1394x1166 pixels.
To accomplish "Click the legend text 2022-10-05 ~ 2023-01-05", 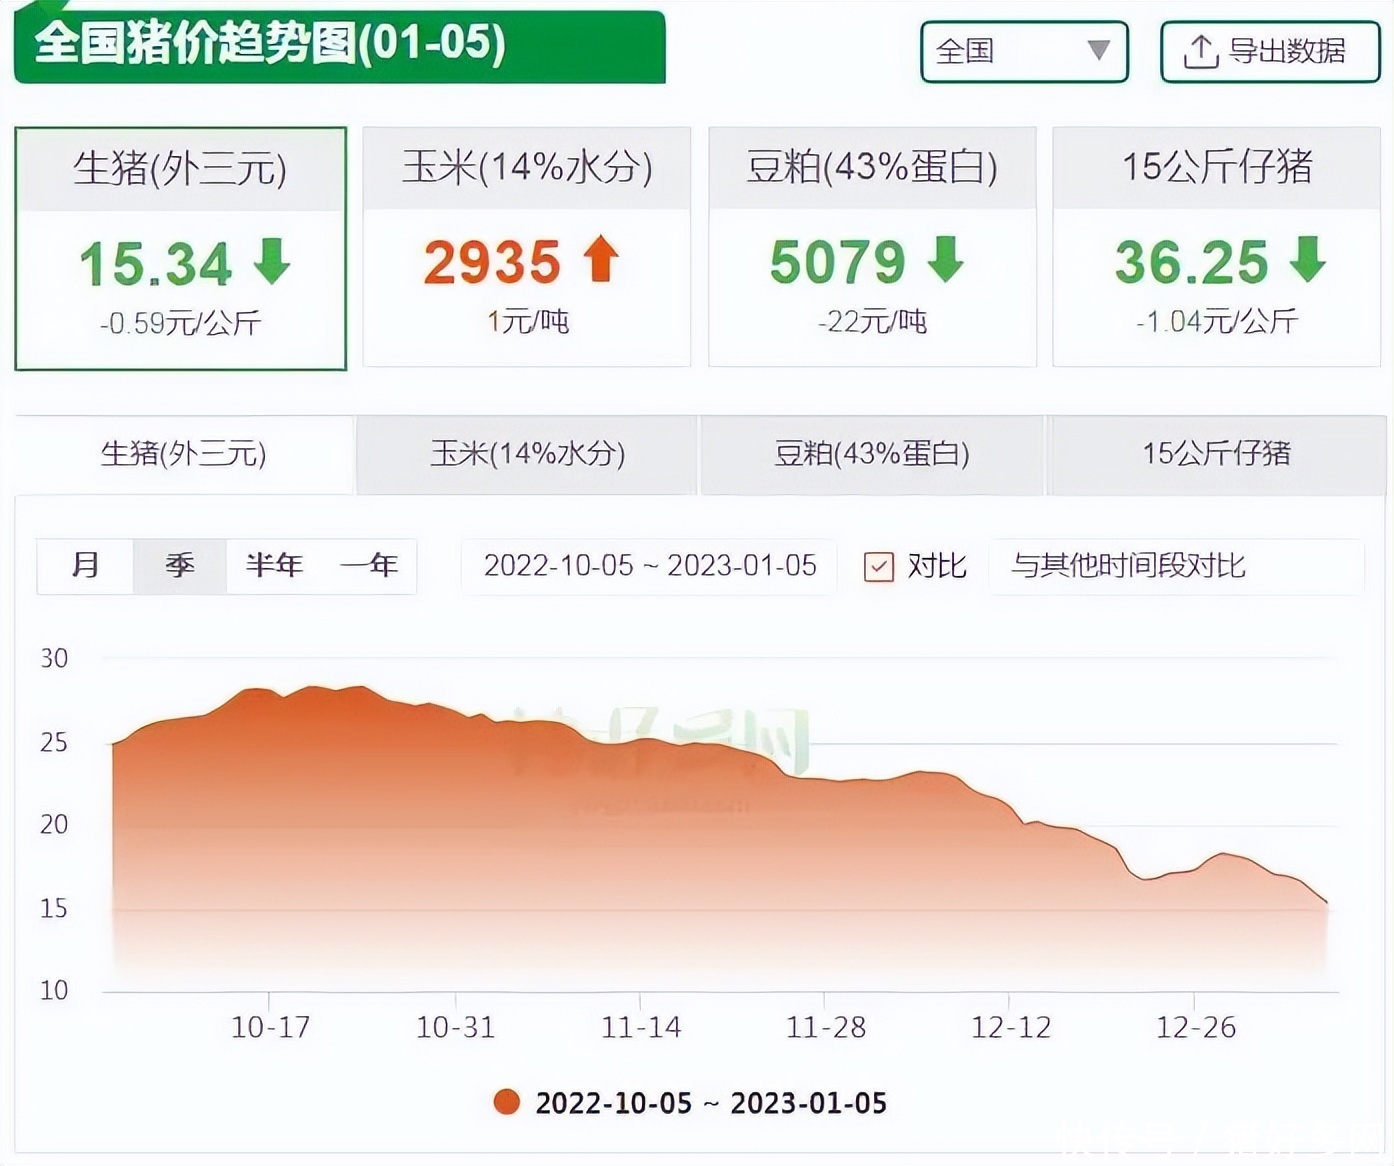I will point(711,1103).
